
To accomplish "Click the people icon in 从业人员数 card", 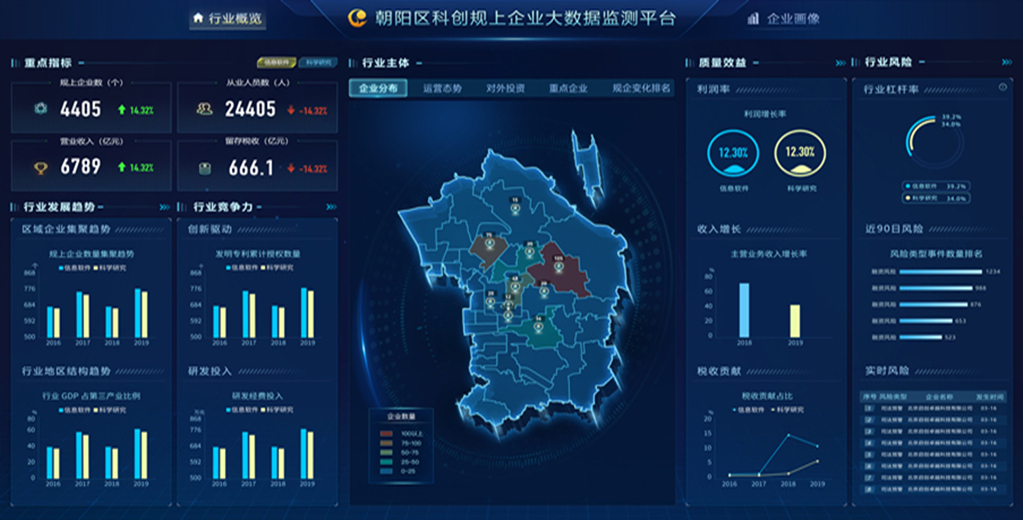I will (204, 109).
